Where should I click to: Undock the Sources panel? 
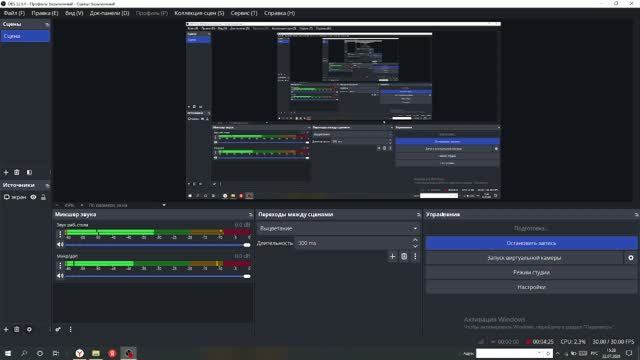click(x=47, y=185)
